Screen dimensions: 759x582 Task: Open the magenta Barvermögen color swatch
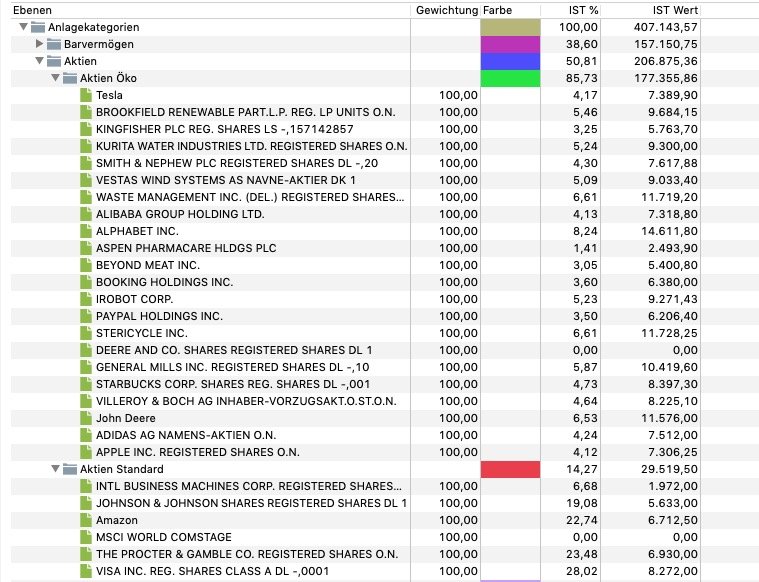point(510,44)
